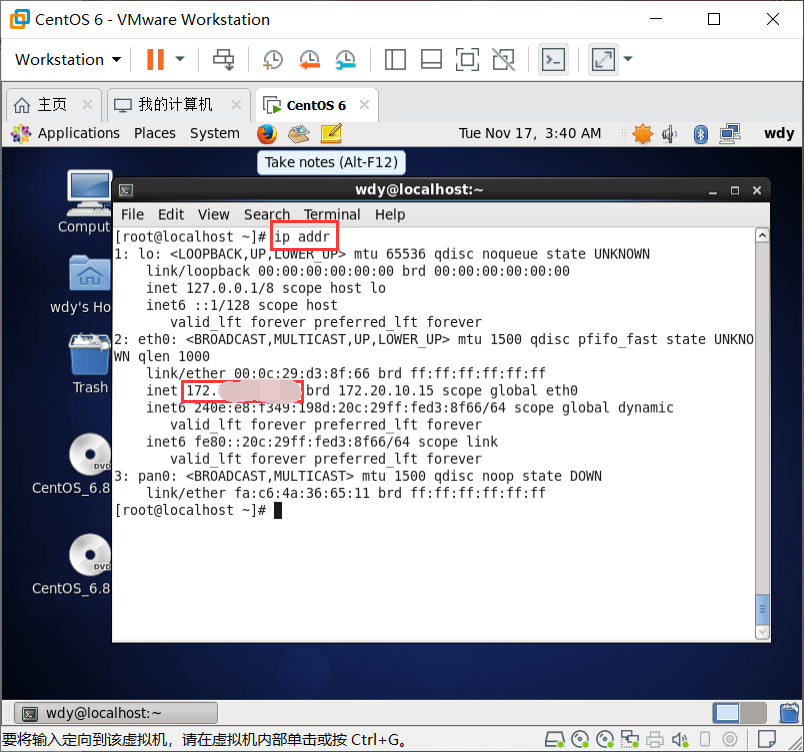This screenshot has height=752, width=804.
Task: Toggle Unity mode icon
Action: point(503,59)
